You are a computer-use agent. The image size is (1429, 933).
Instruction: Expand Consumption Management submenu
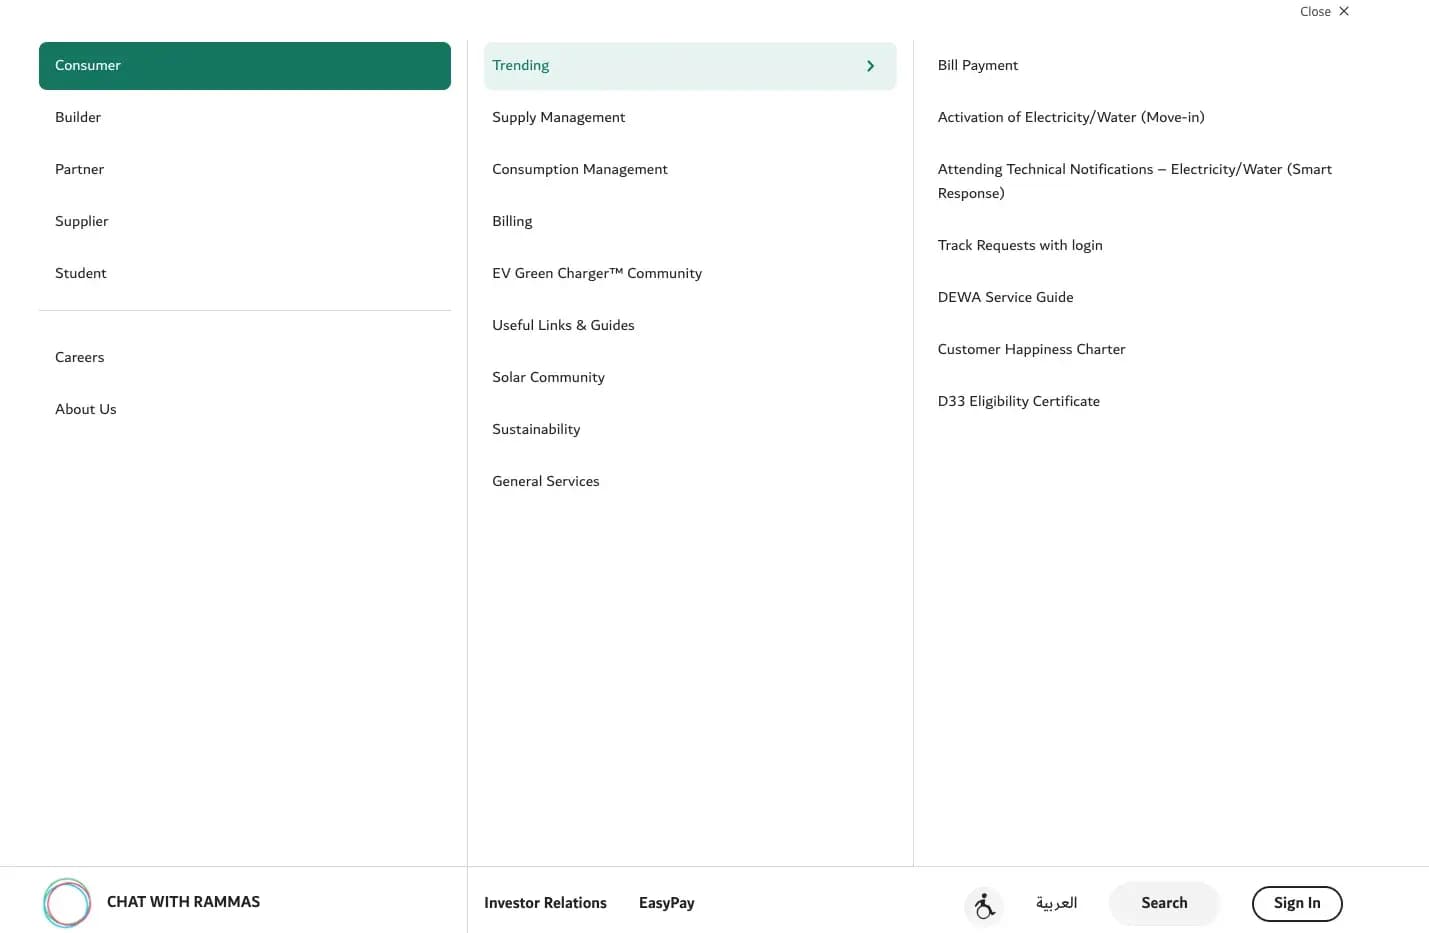pos(579,170)
